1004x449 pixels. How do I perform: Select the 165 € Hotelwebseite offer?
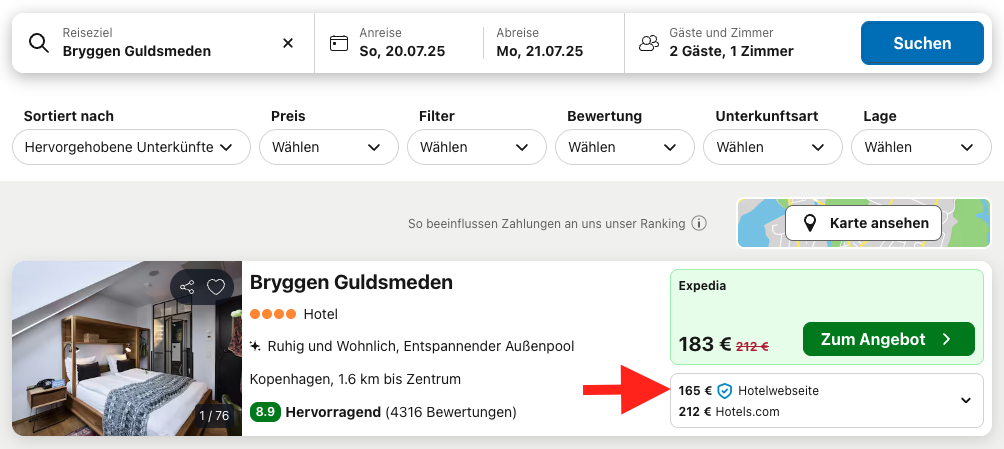(749, 391)
